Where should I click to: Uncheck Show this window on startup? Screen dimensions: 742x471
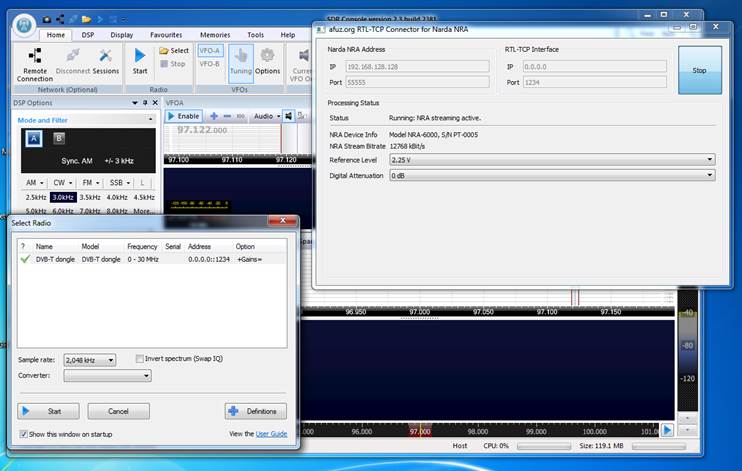tap(24, 434)
